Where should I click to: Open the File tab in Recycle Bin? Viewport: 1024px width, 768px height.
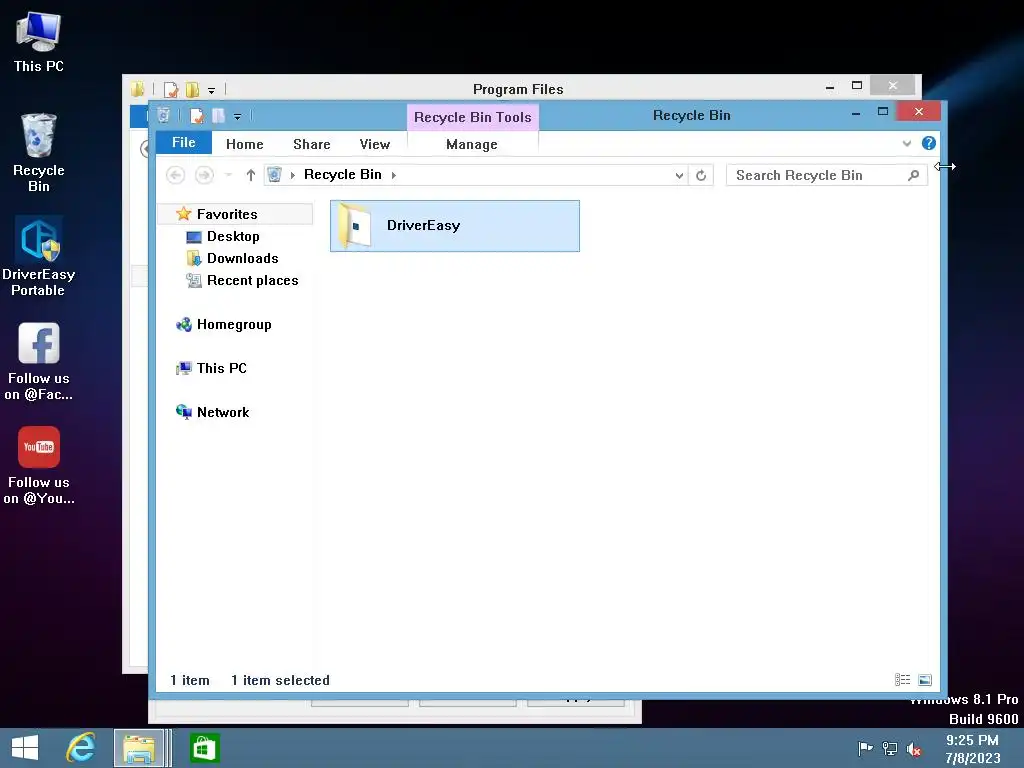click(x=184, y=142)
